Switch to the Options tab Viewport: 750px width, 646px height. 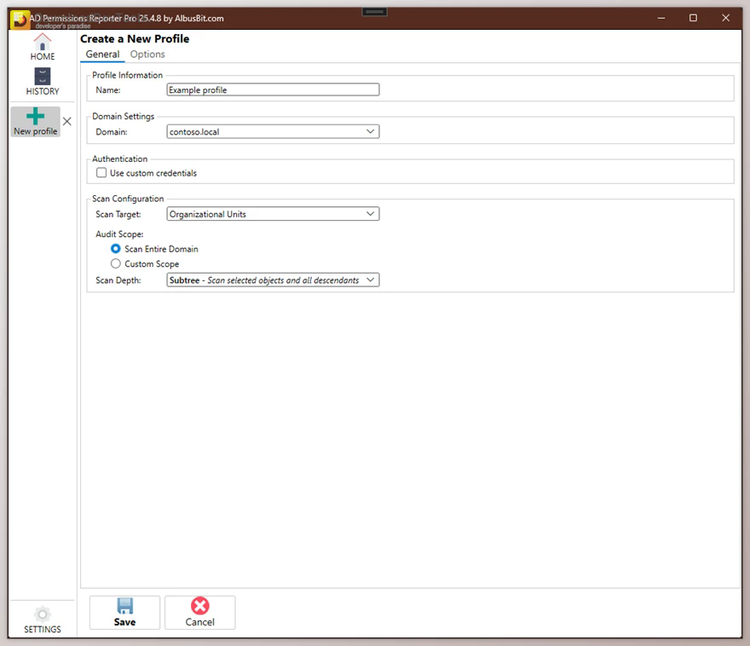[147, 54]
